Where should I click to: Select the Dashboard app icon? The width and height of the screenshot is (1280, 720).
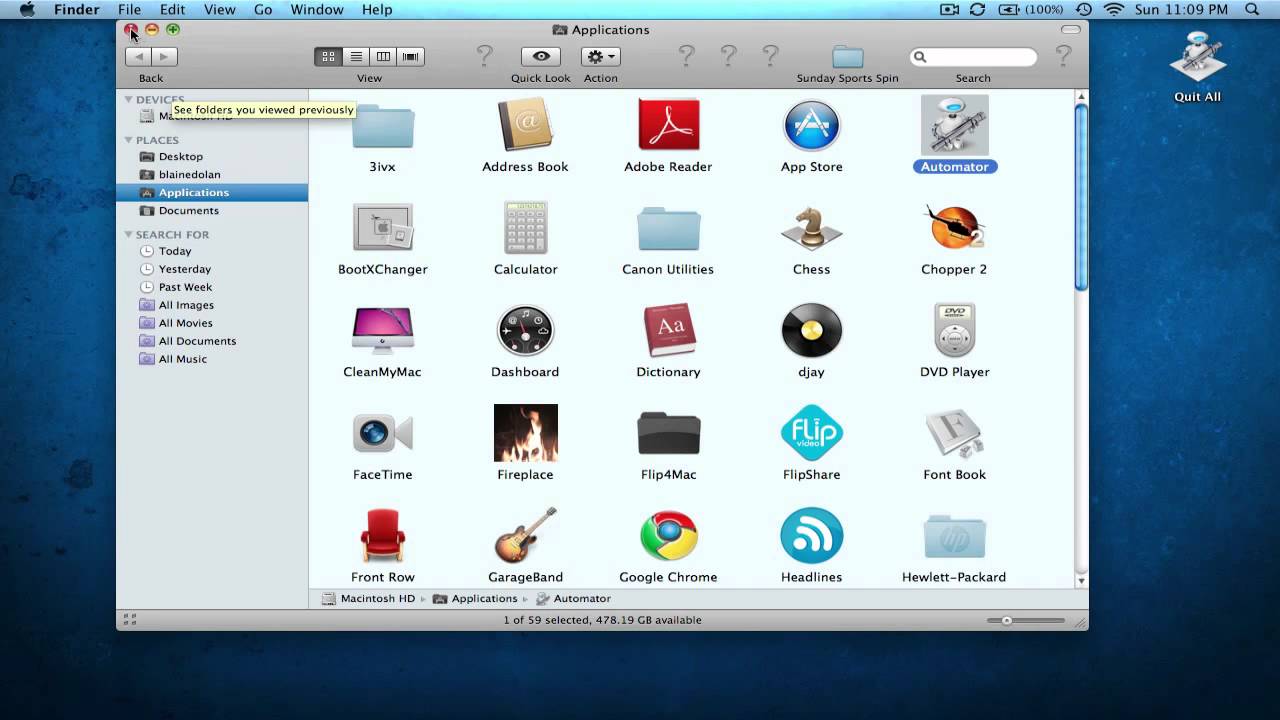tap(525, 331)
